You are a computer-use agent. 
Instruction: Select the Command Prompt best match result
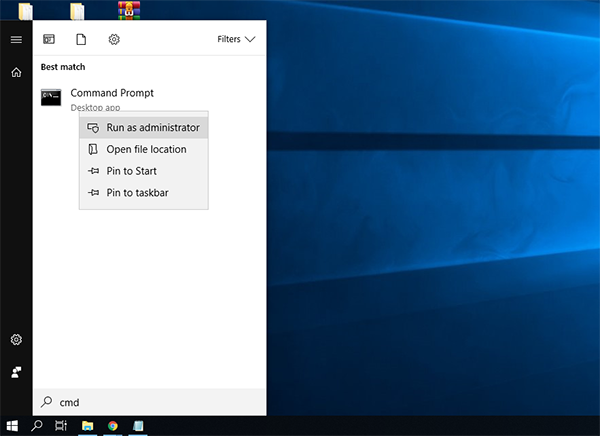(149, 98)
